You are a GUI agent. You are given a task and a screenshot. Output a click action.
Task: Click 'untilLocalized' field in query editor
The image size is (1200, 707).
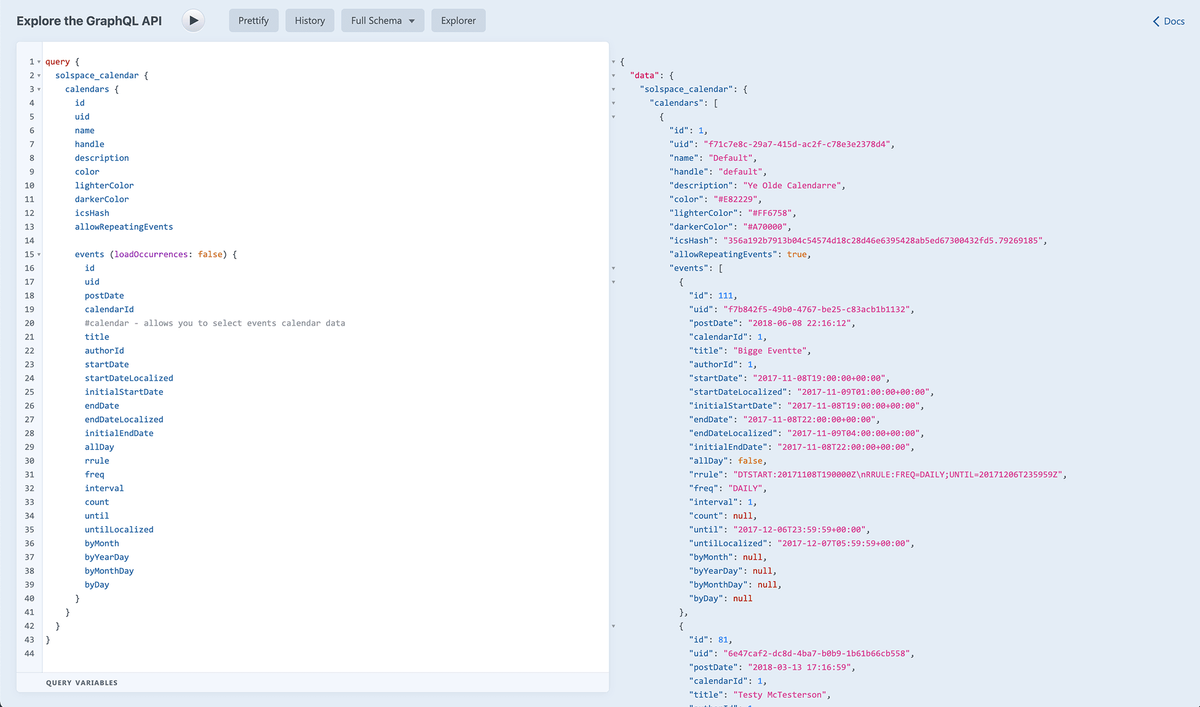(x=119, y=530)
